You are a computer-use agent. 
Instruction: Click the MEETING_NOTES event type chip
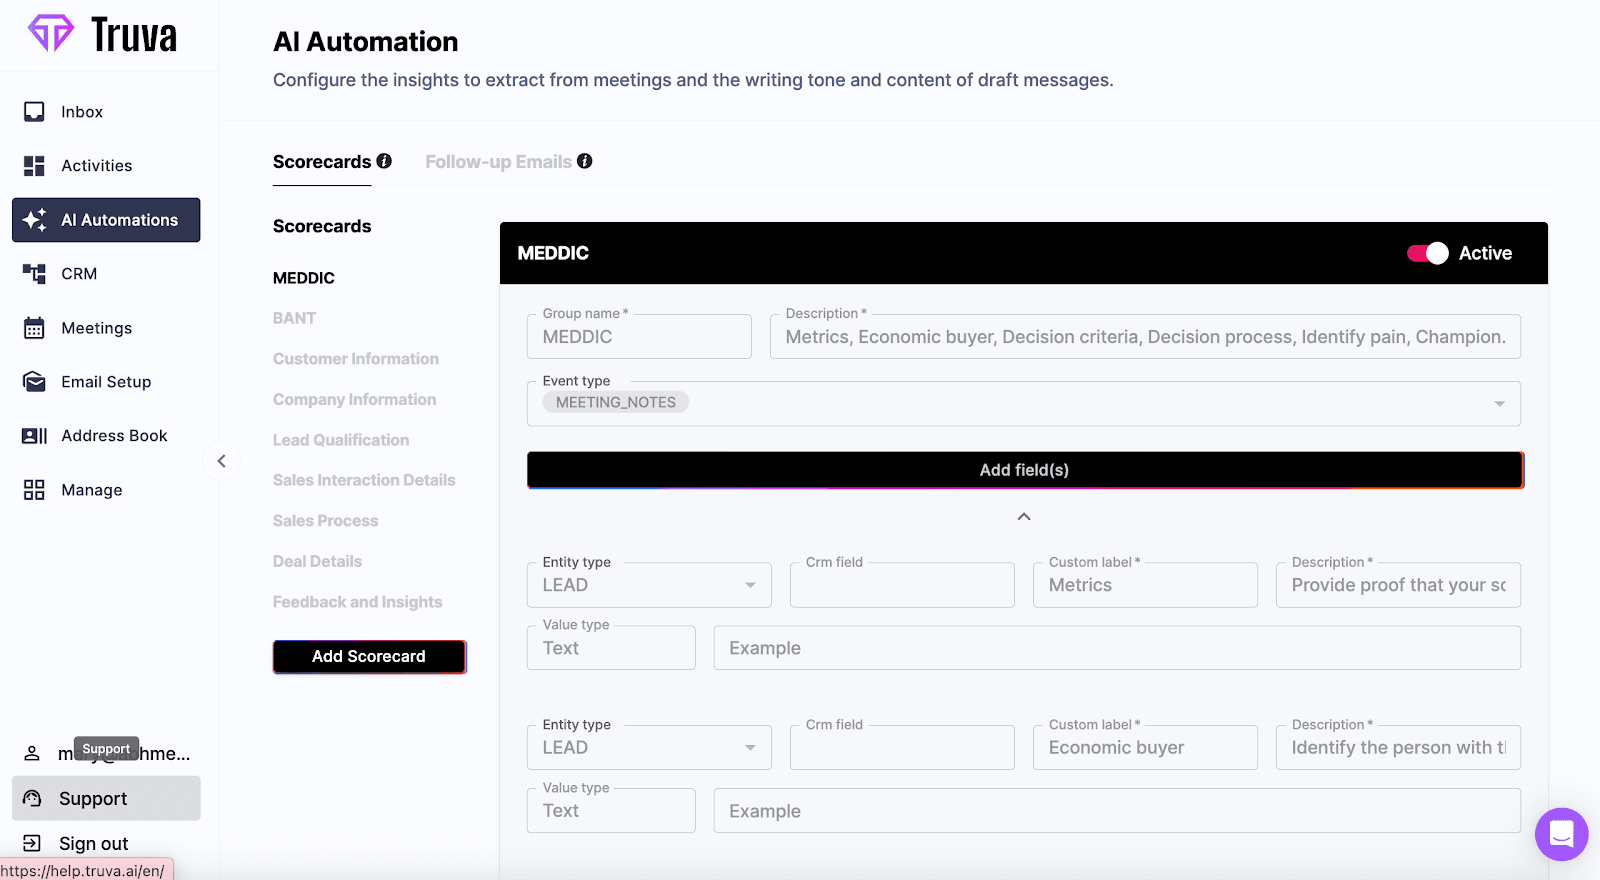tap(616, 402)
